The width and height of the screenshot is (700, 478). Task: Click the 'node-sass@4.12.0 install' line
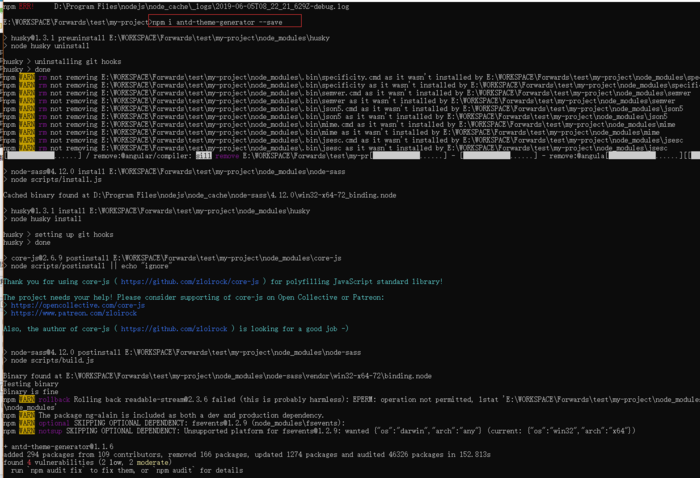[x=174, y=171]
